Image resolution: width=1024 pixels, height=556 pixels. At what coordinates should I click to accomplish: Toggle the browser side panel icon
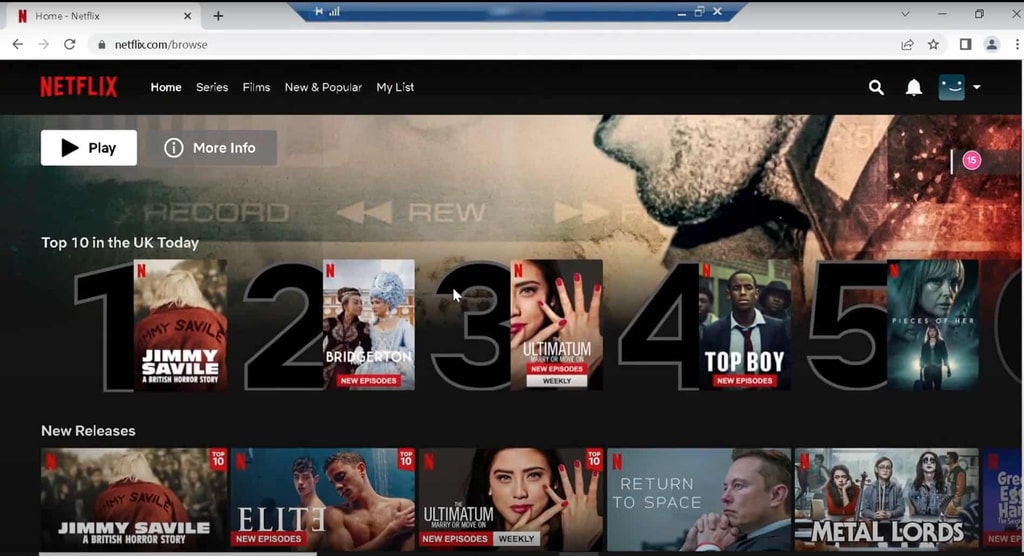(x=965, y=44)
